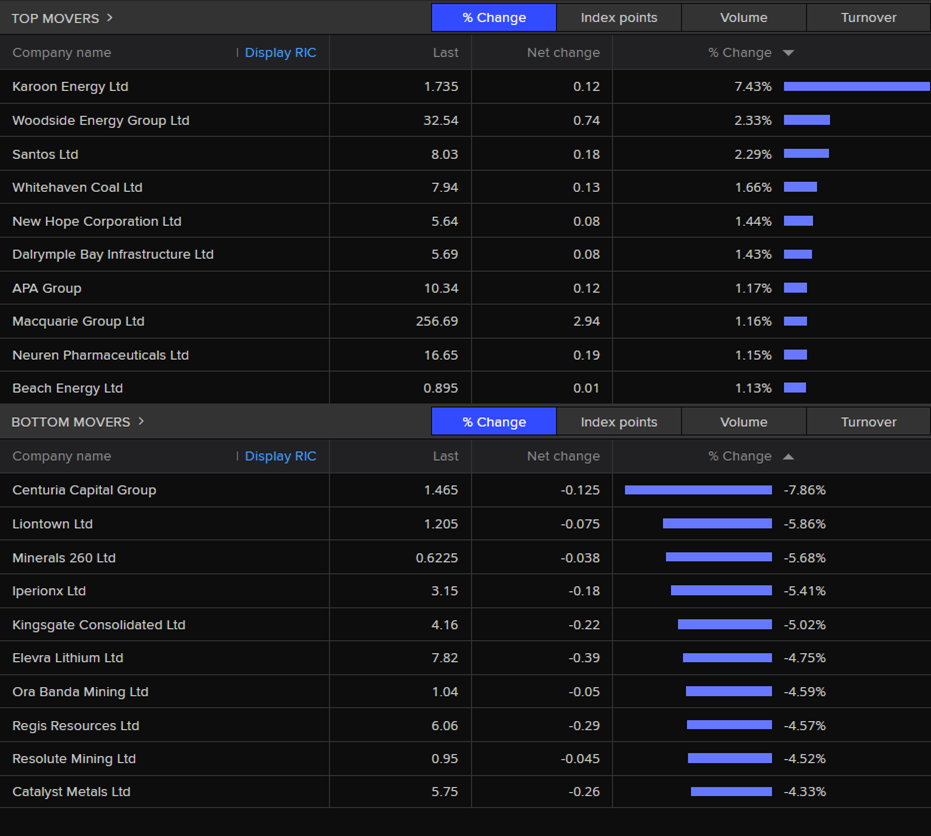
Task: Sort Top Movers by % Change arrow
Action: point(788,53)
